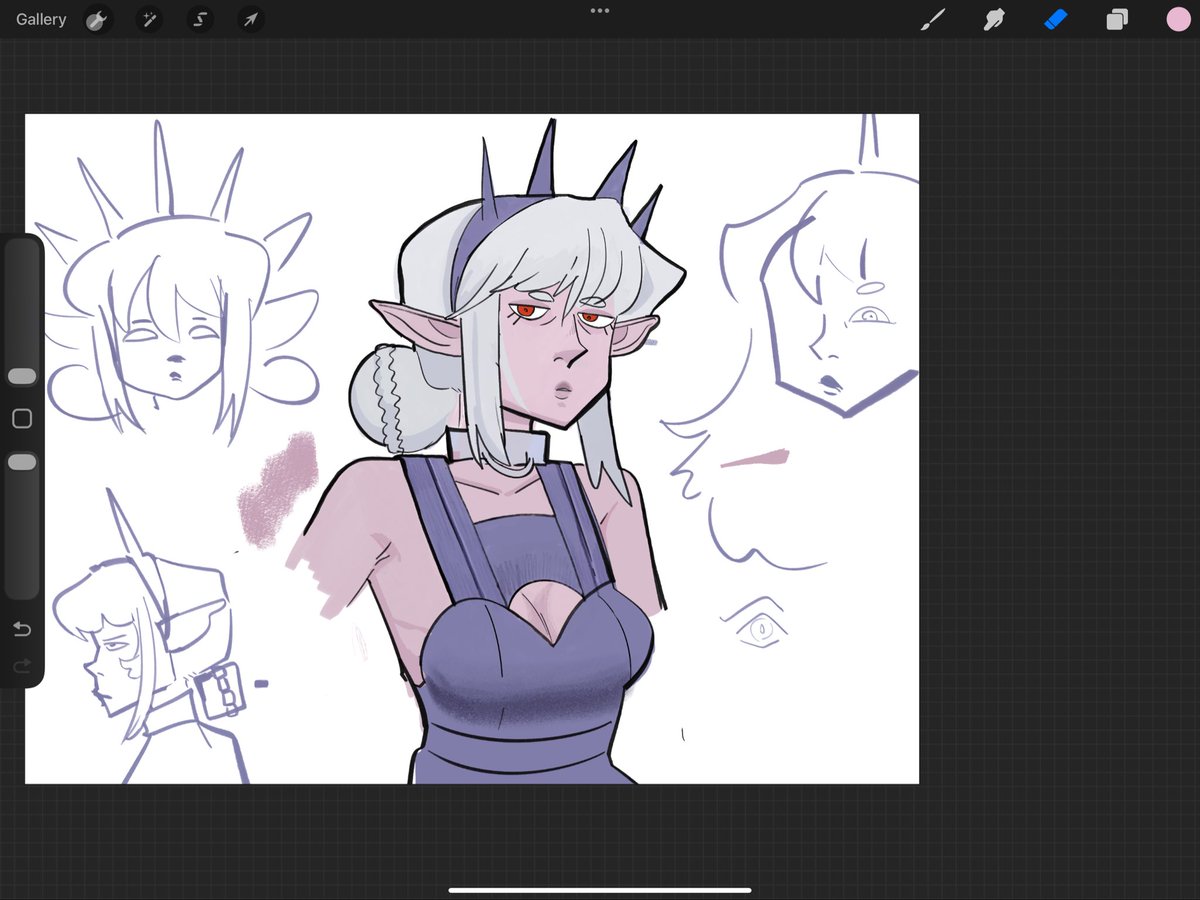This screenshot has height=900, width=1200.
Task: Open the Gallery
Action: tap(41, 19)
